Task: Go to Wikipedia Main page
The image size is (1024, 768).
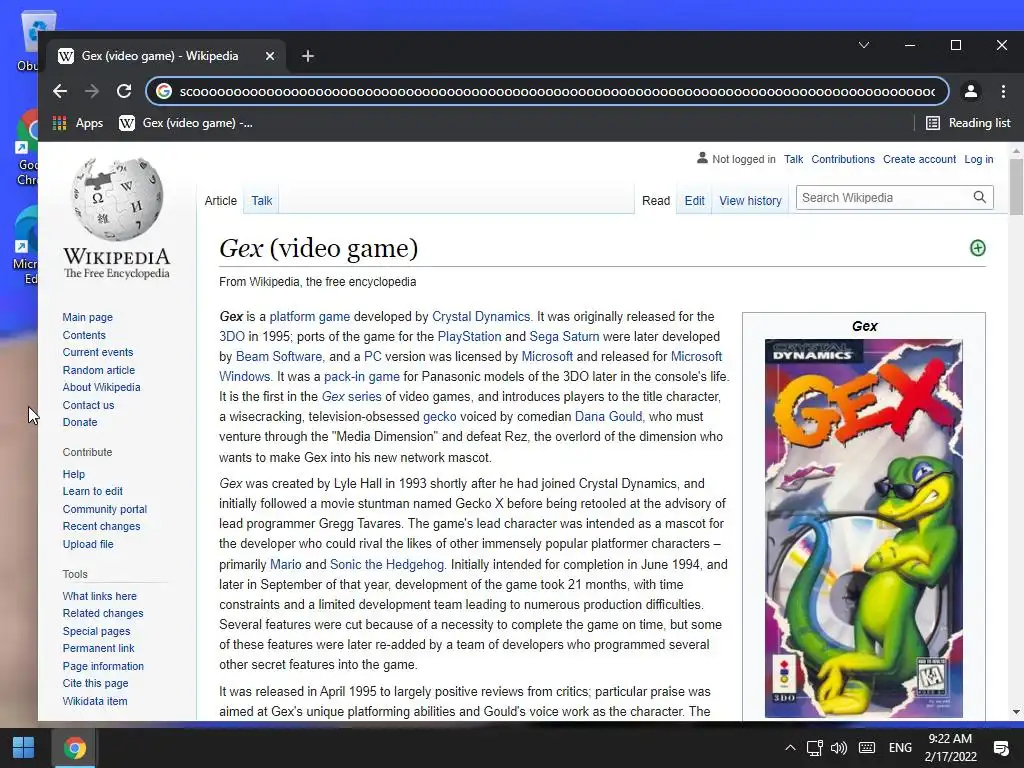Action: coord(88,317)
